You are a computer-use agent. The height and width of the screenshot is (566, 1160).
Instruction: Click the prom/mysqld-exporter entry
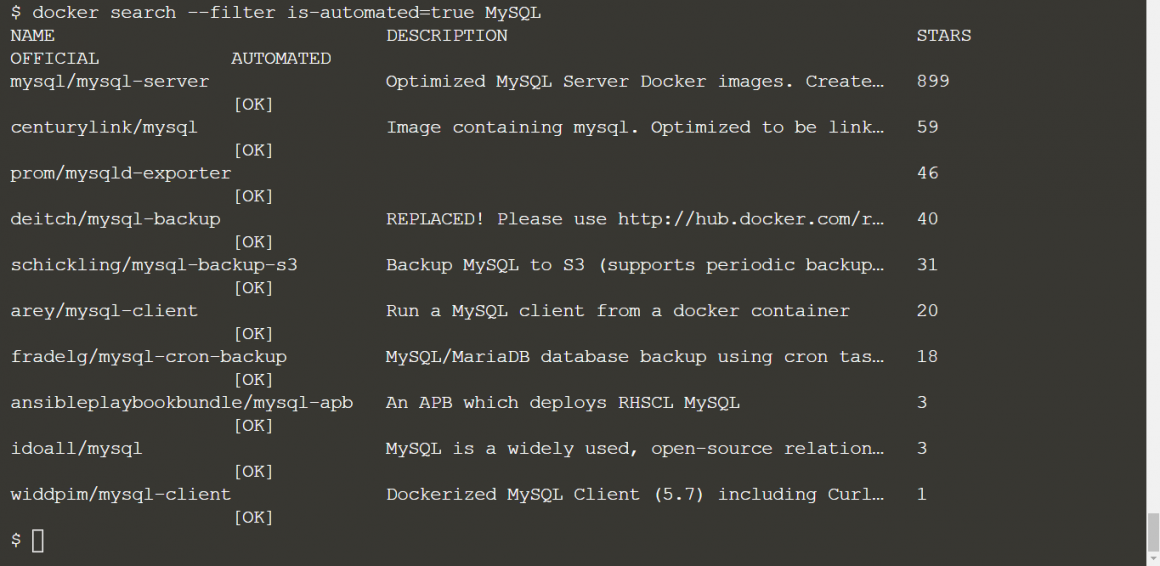121,173
